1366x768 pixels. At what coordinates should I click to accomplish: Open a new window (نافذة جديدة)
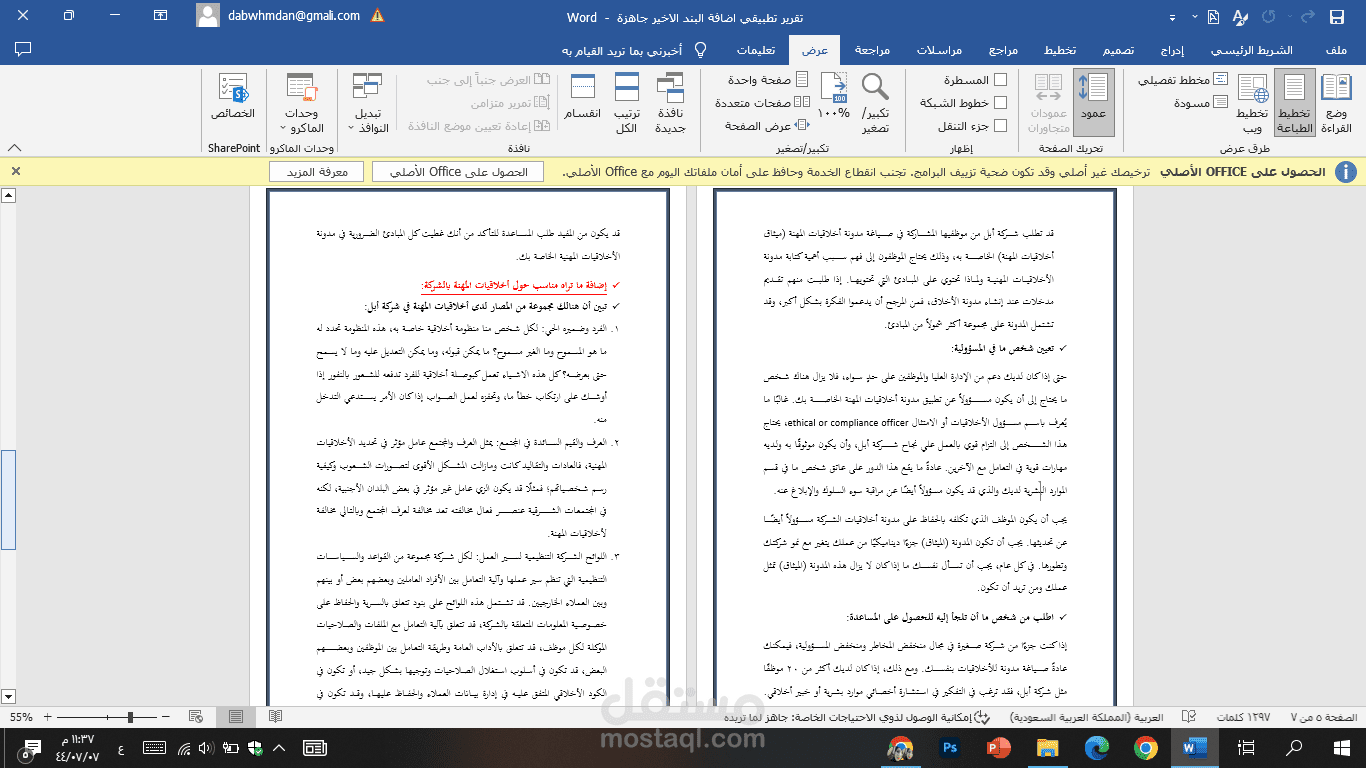coord(669,103)
